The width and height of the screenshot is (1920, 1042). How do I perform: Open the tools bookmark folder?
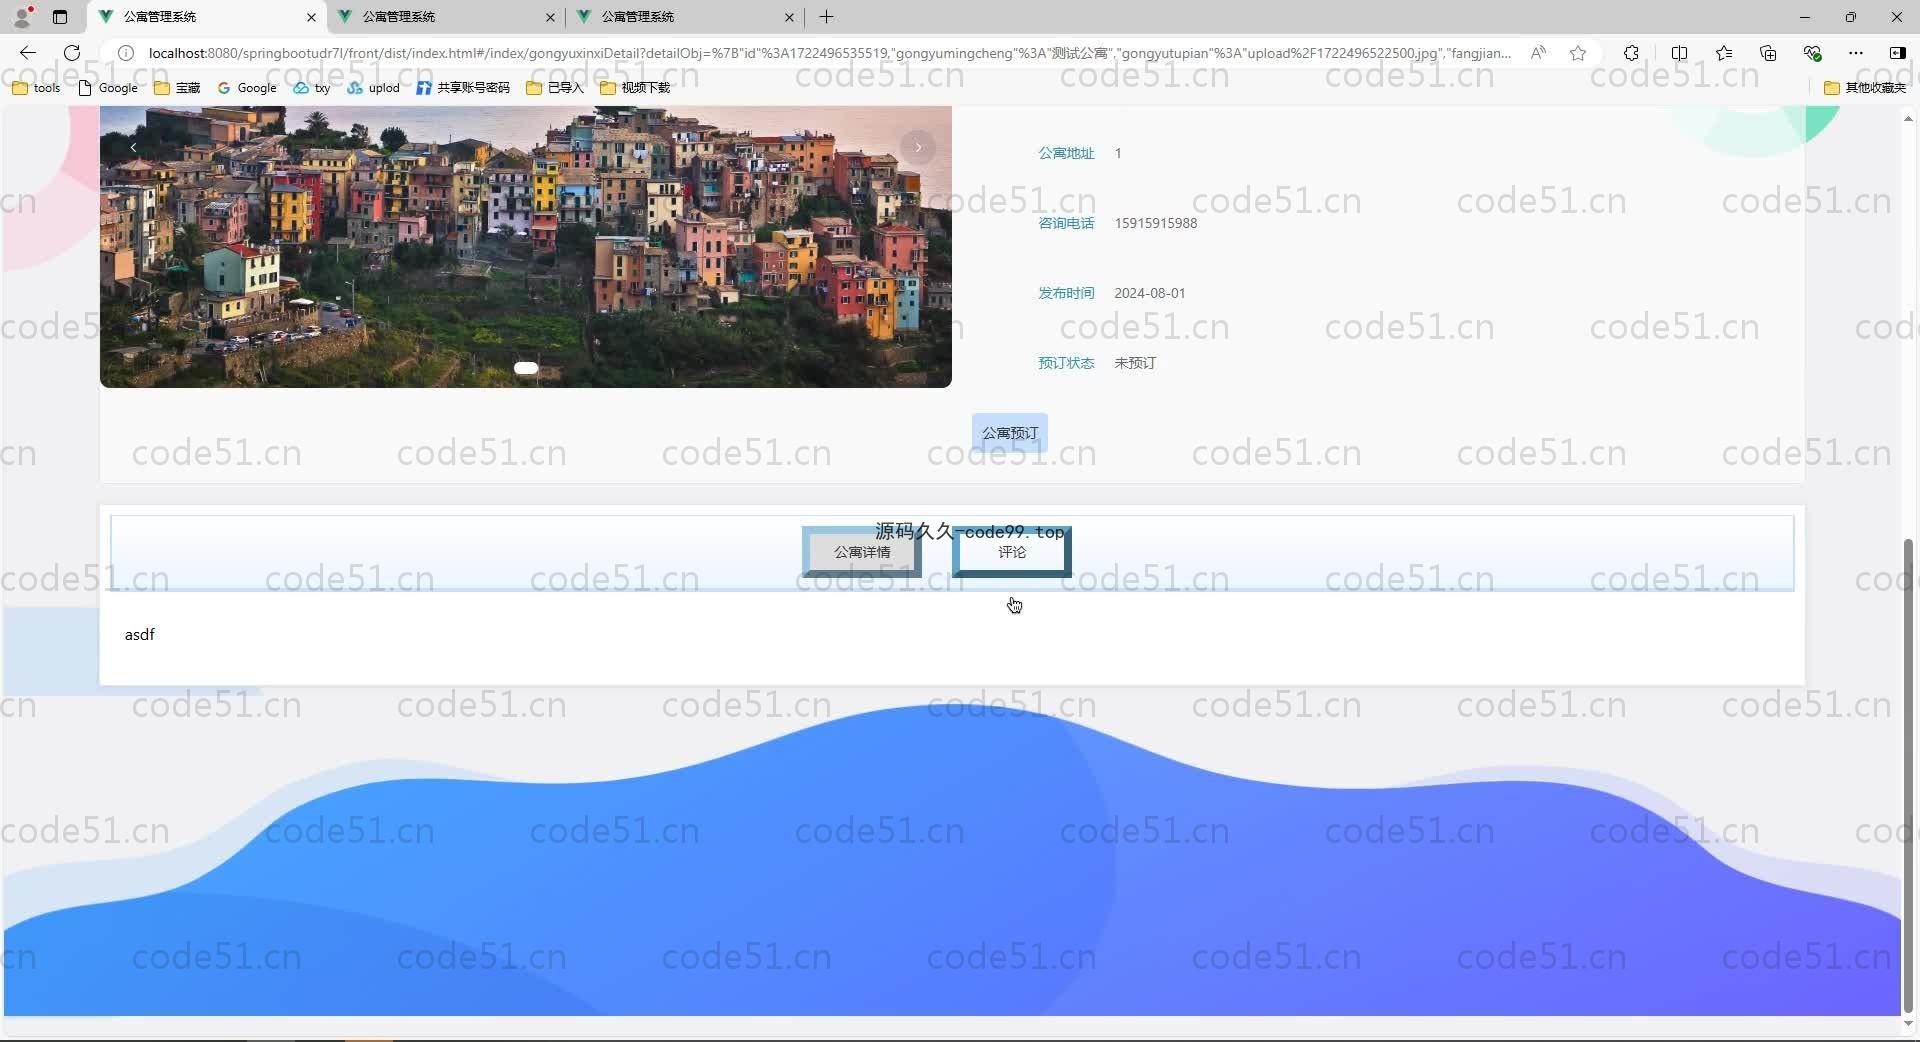click(36, 88)
